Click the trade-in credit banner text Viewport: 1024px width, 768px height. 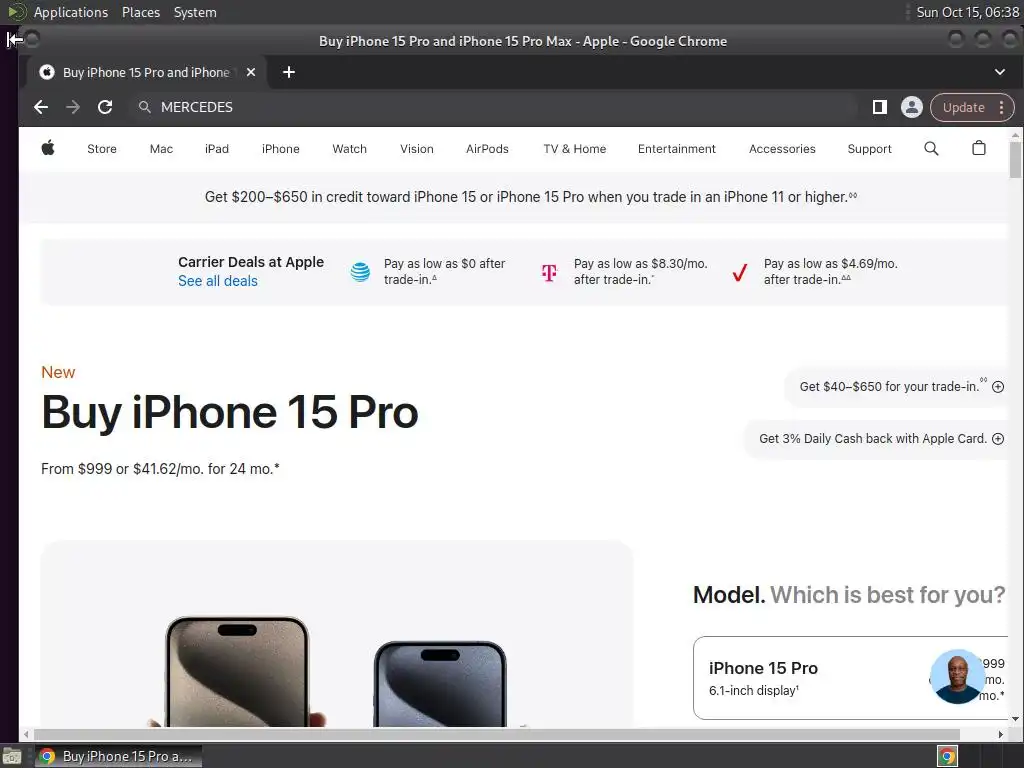coord(531,197)
